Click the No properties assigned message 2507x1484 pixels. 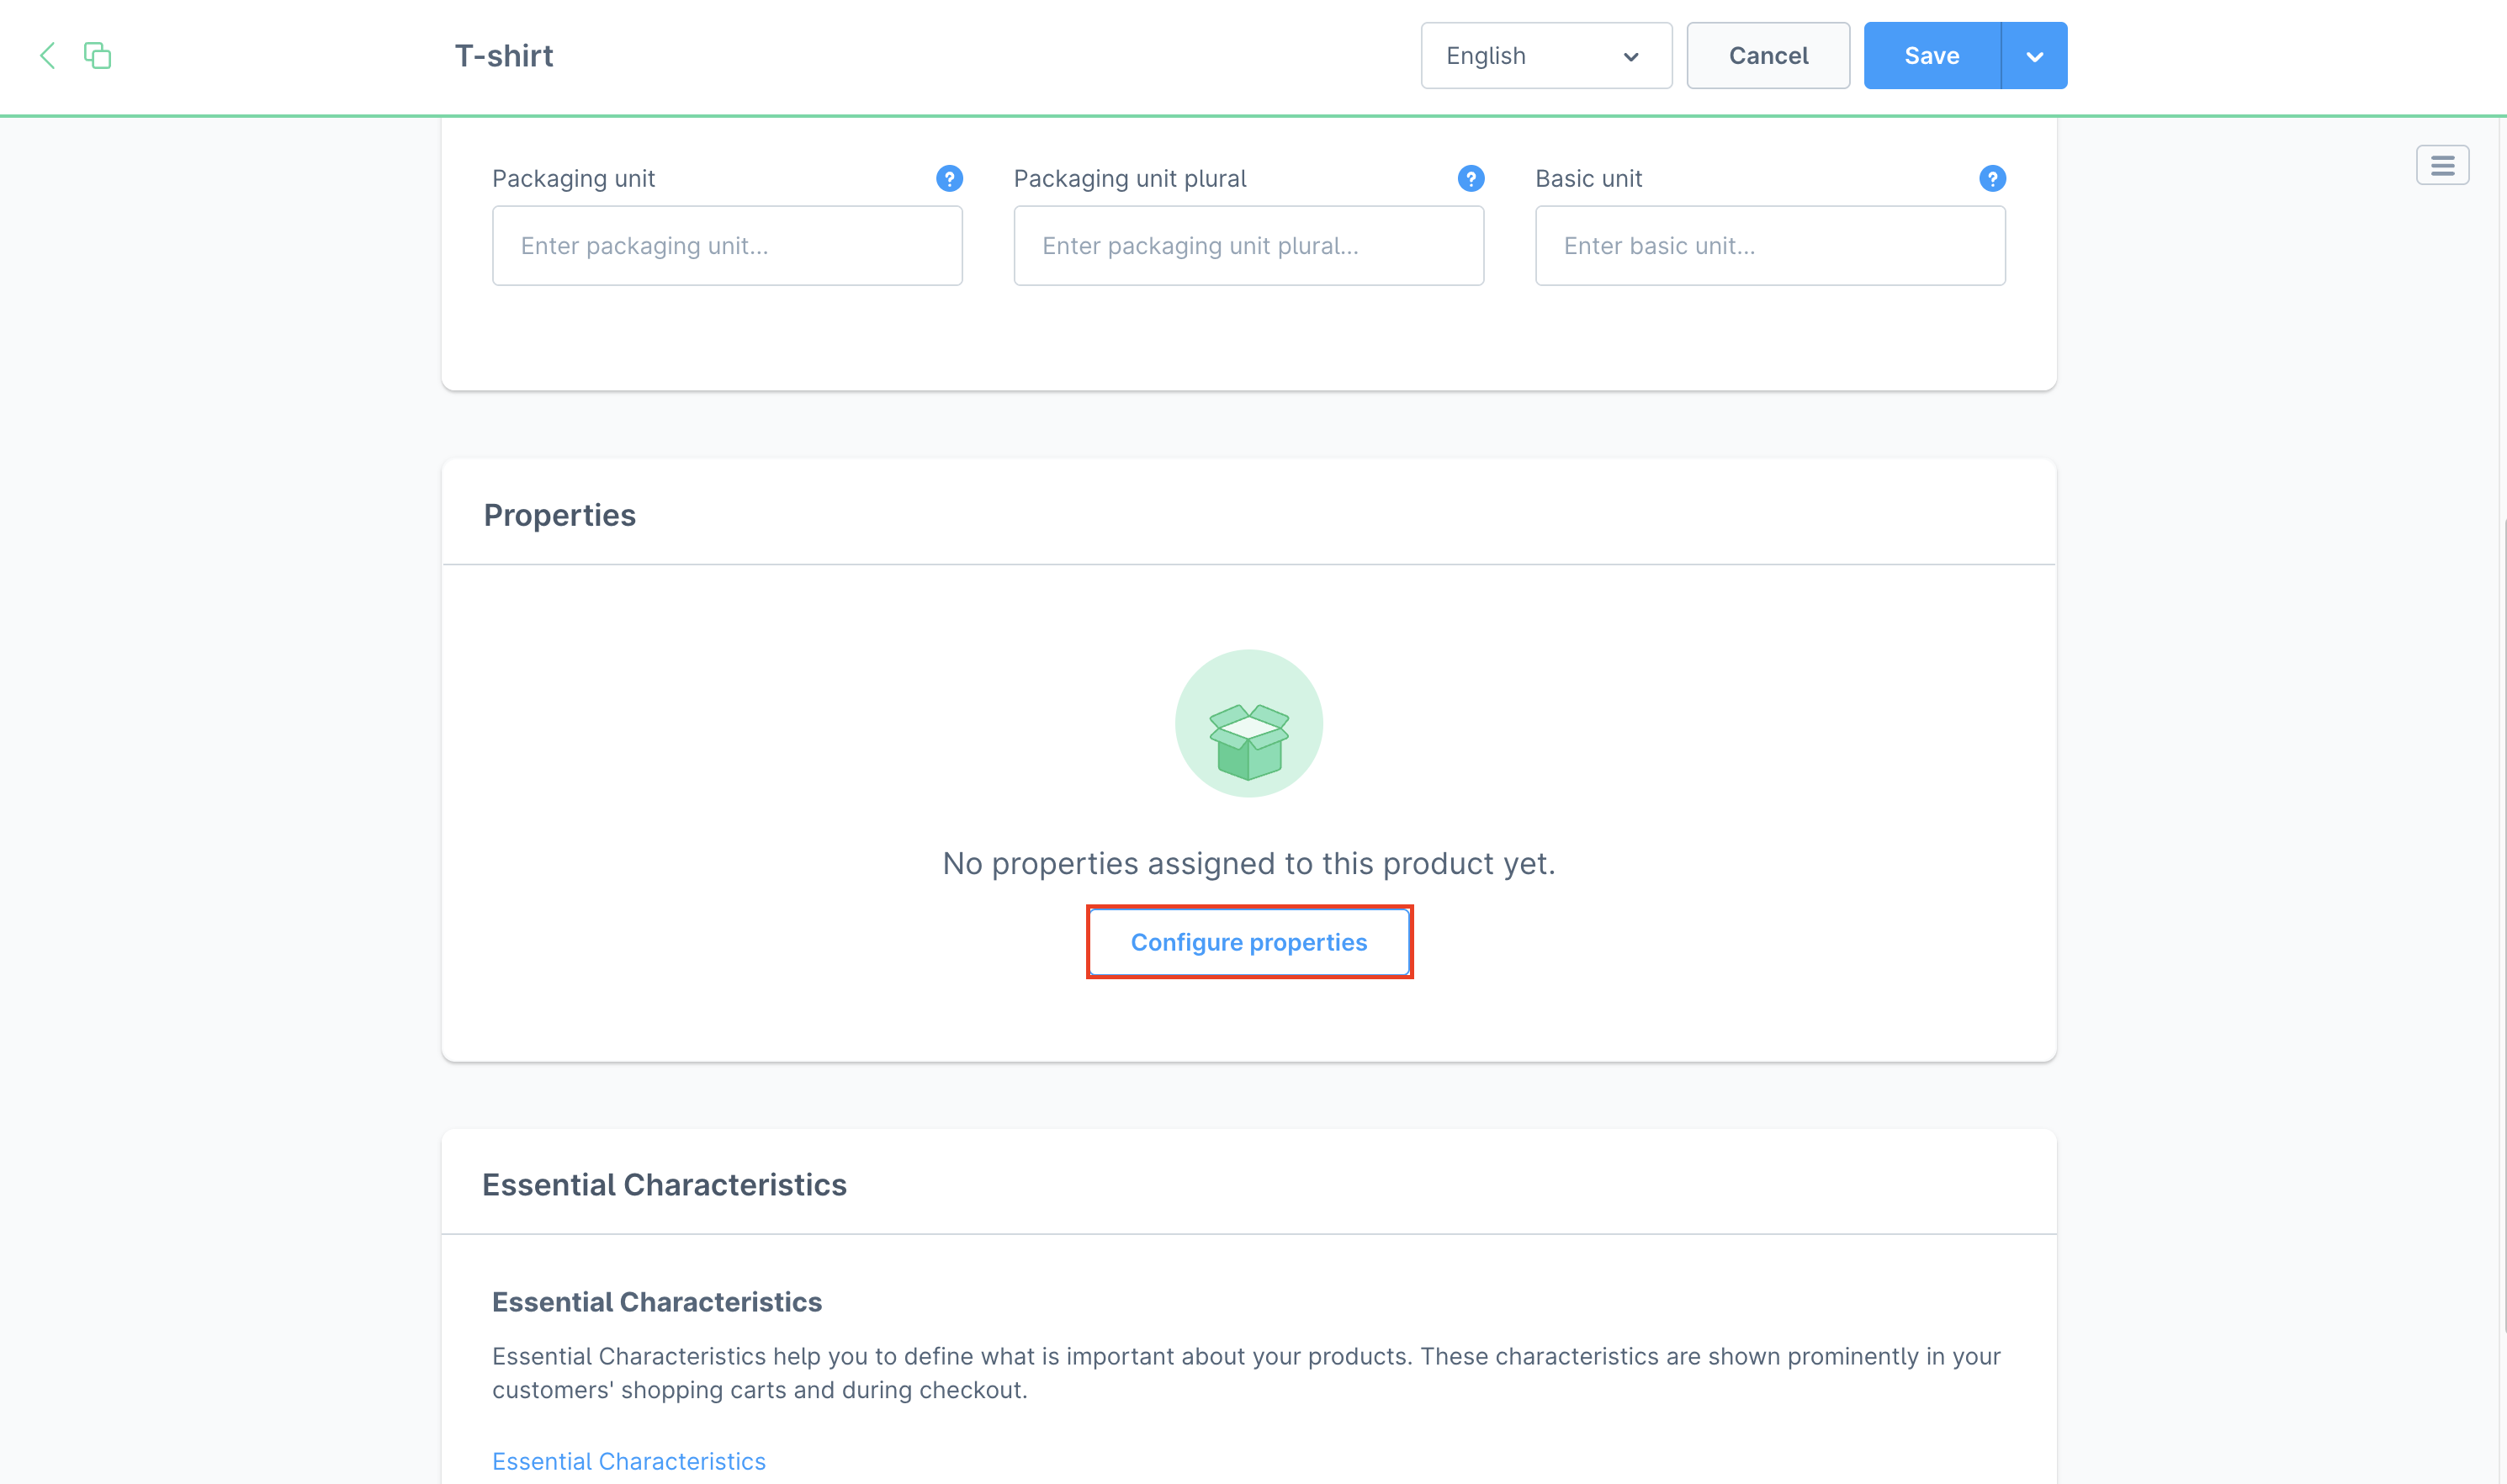pos(1248,863)
